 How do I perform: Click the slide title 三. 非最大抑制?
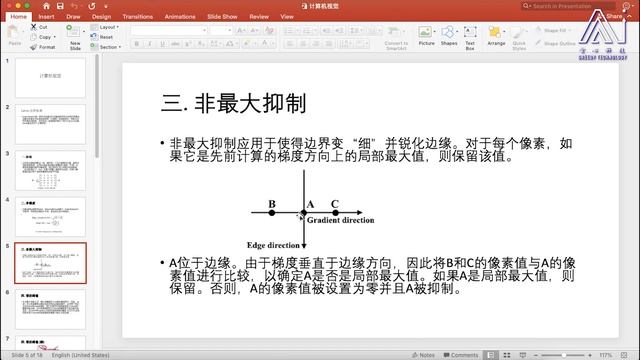pos(233,103)
